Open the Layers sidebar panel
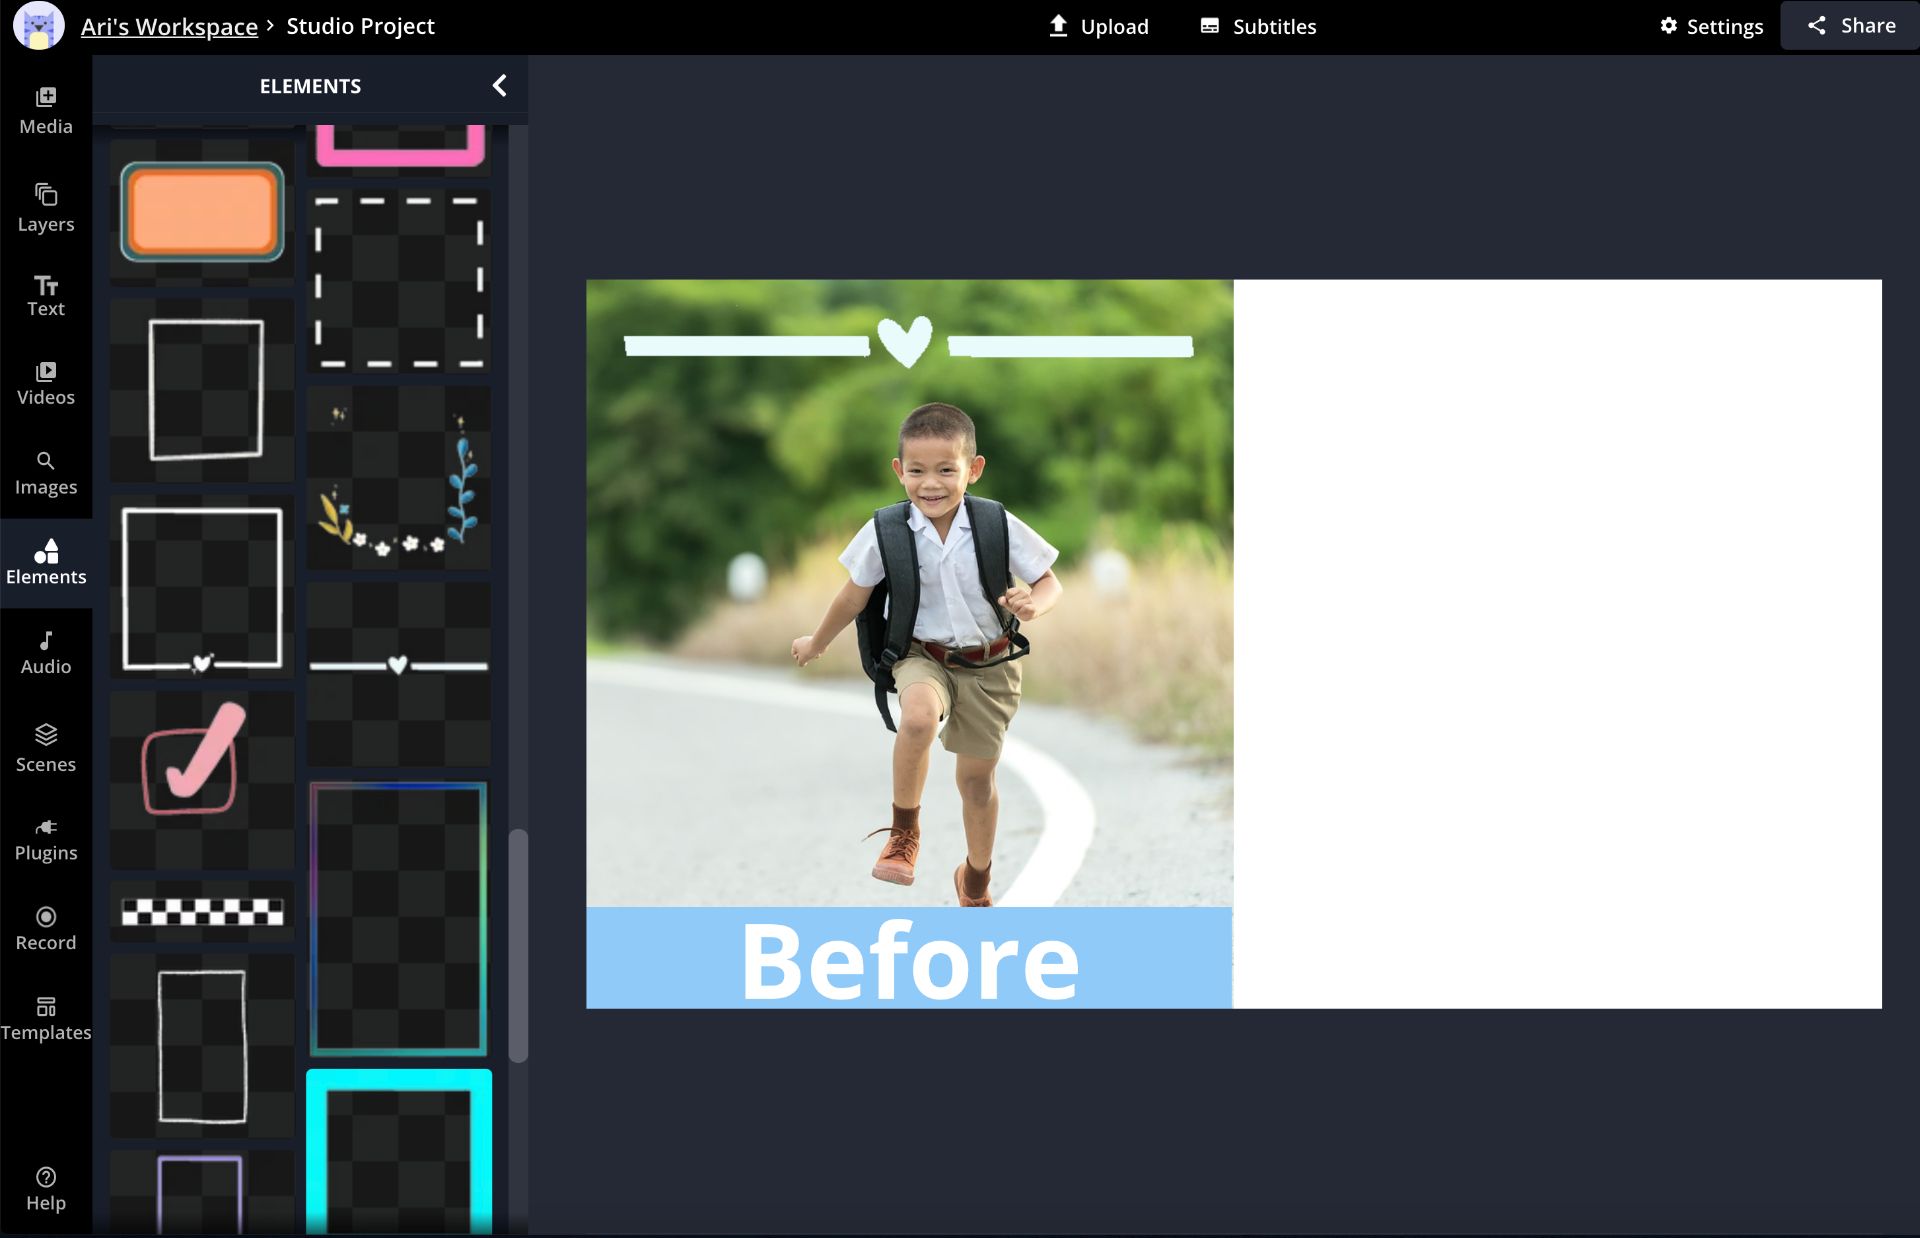Image resolution: width=1920 pixels, height=1238 pixels. (46, 207)
